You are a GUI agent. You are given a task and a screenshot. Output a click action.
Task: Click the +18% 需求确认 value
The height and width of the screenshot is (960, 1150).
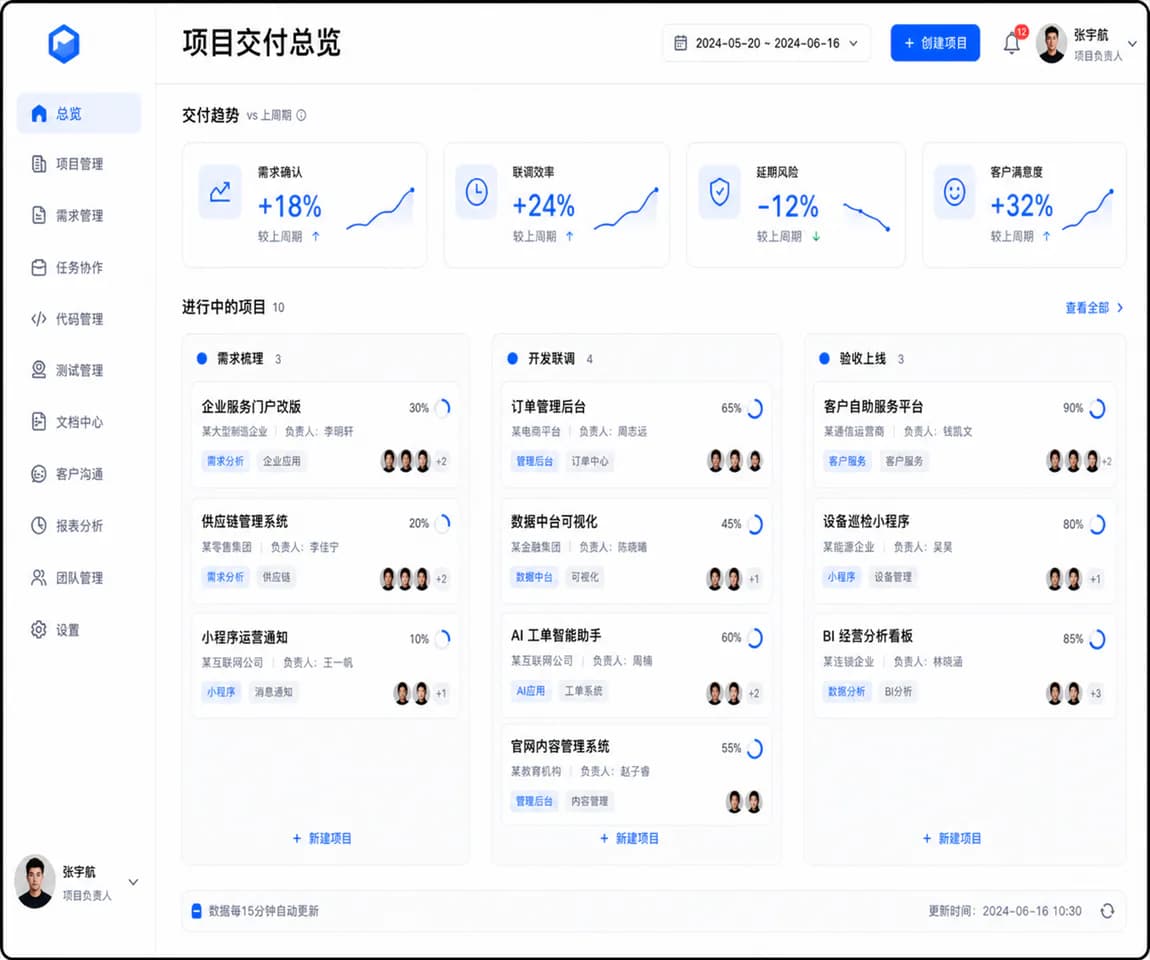tap(290, 206)
